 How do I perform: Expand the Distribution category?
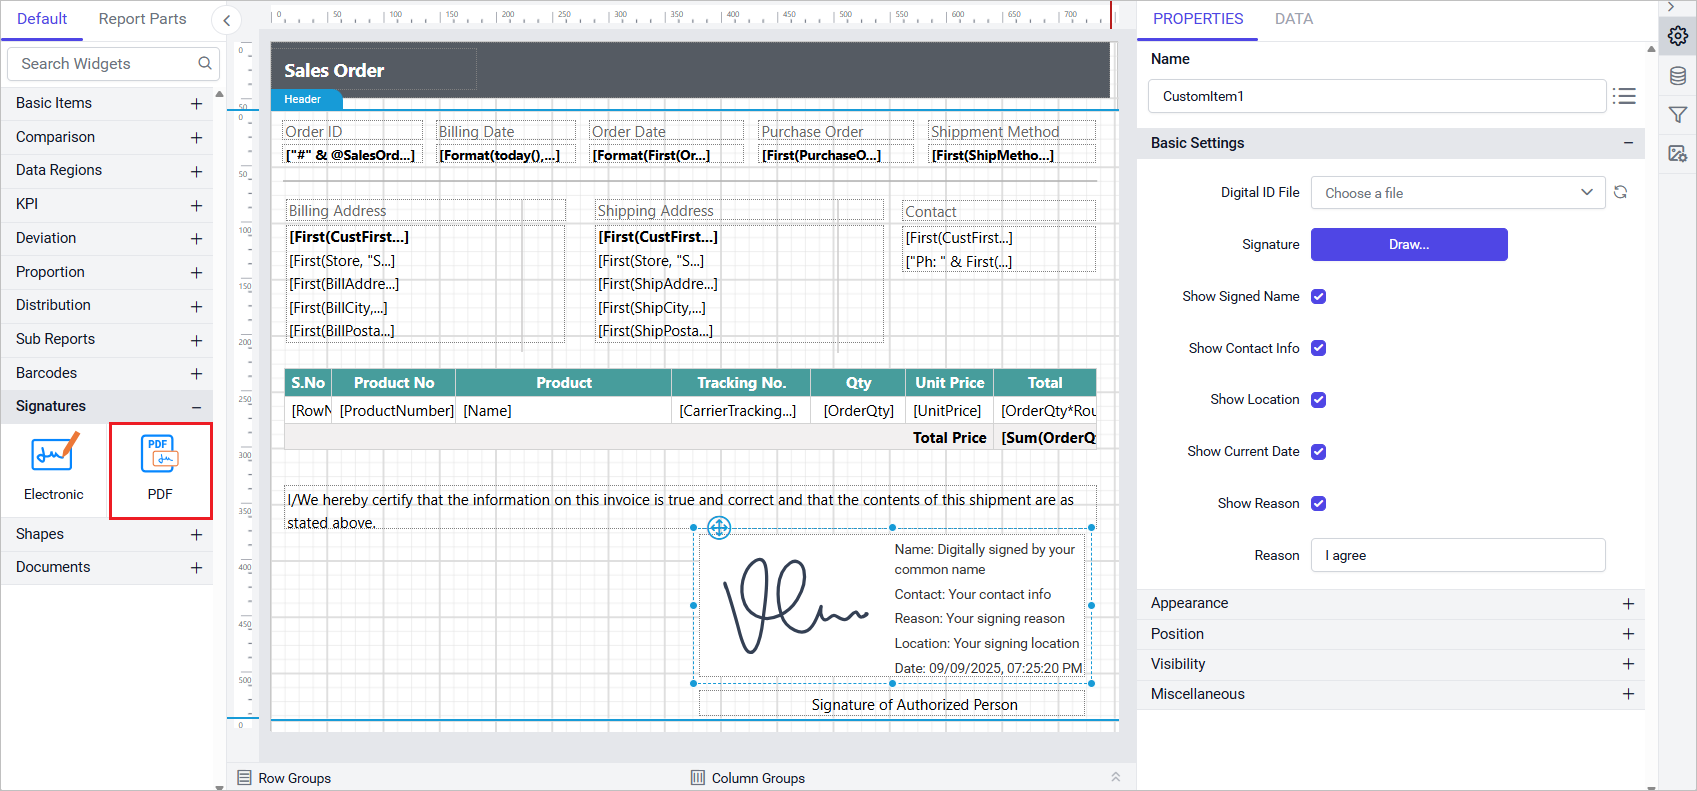pos(197,306)
